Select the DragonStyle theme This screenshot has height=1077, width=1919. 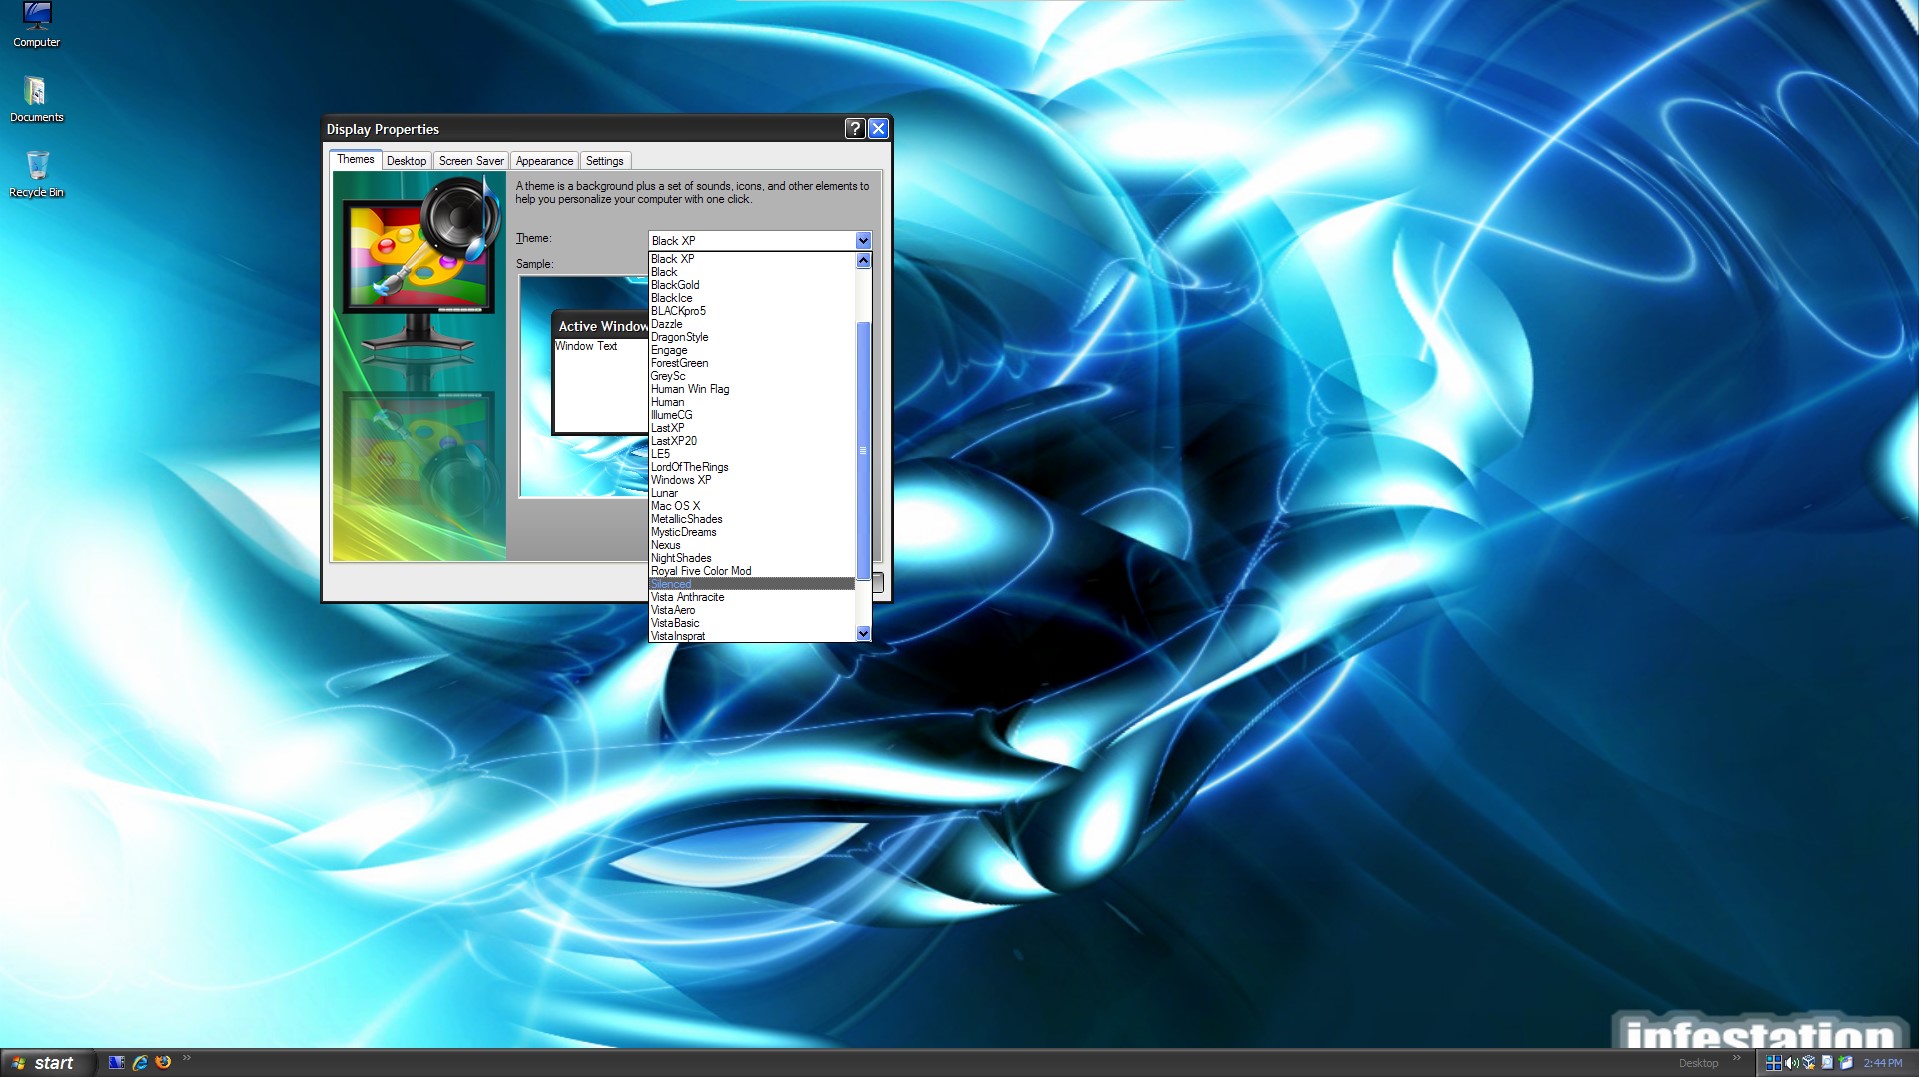(x=752, y=337)
